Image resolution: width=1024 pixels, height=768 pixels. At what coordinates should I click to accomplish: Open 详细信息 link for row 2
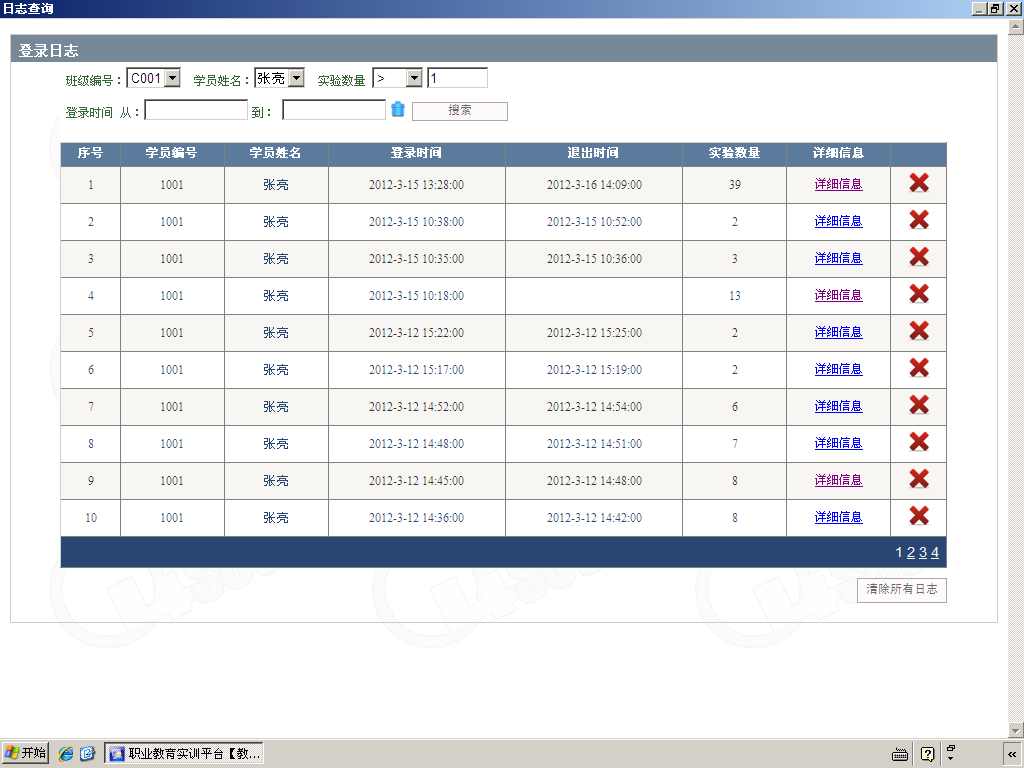(839, 221)
